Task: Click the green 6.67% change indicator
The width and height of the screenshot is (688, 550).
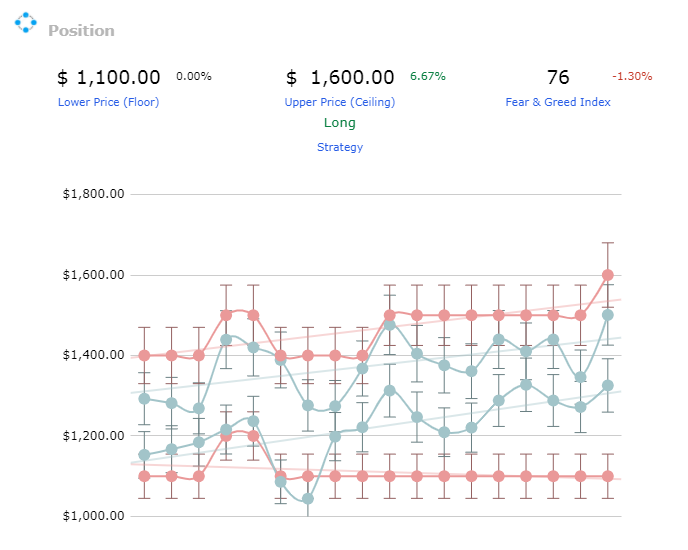Action: tap(428, 76)
